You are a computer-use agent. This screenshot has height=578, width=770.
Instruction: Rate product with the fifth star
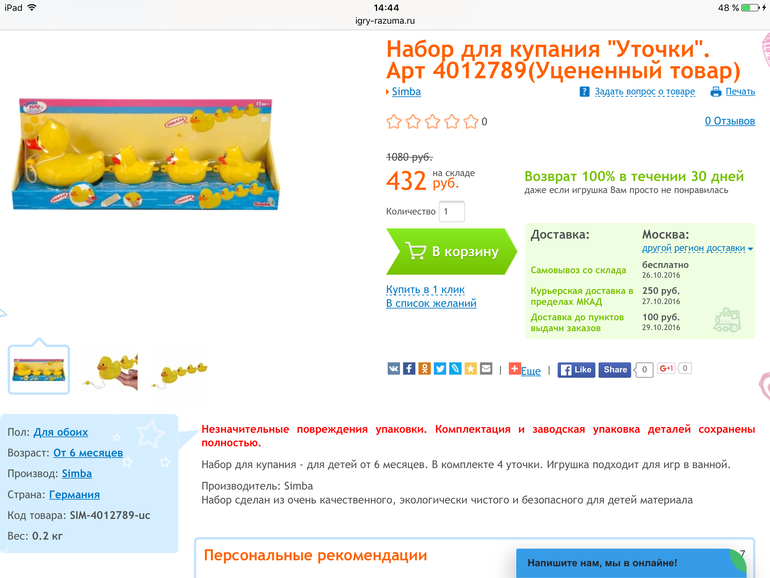(471, 121)
